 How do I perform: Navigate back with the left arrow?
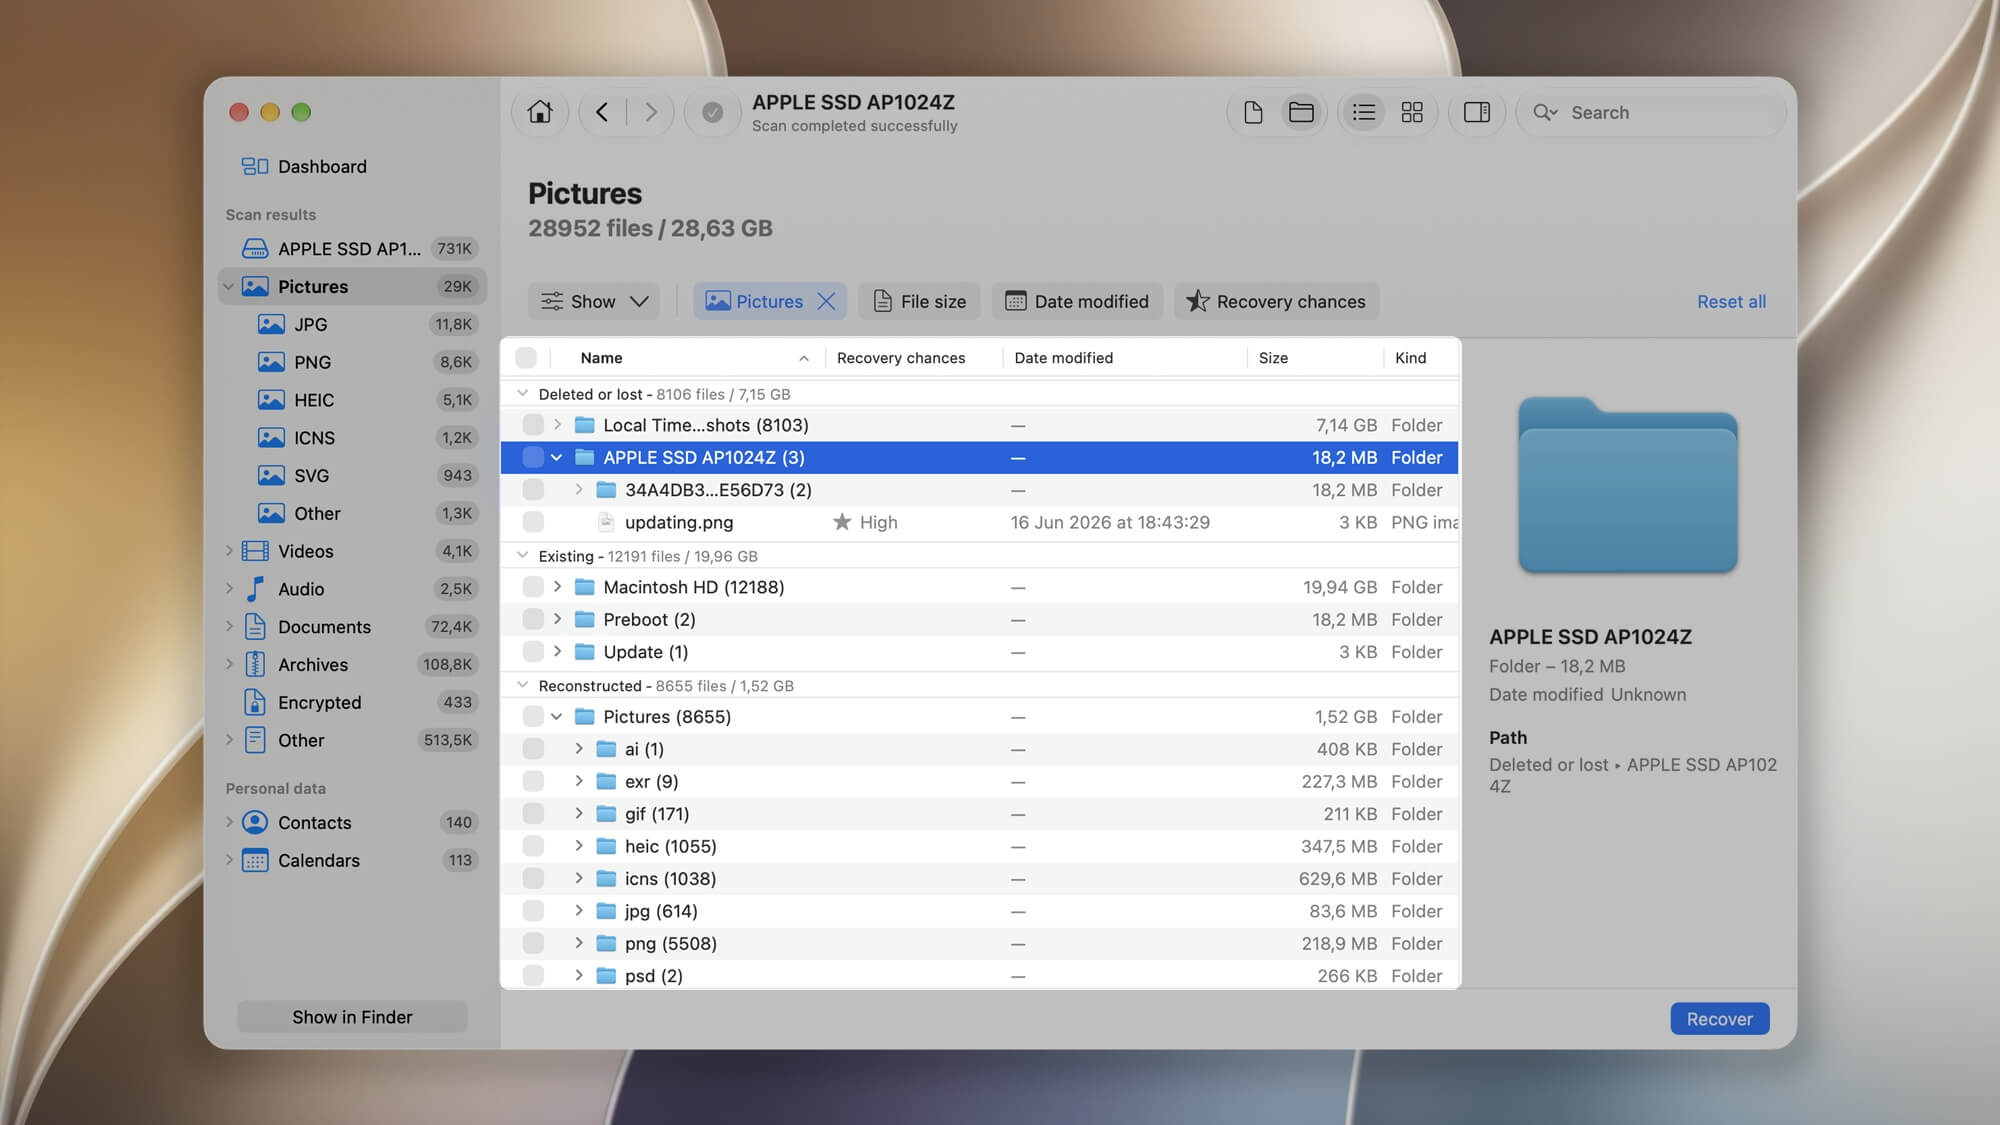(x=602, y=112)
